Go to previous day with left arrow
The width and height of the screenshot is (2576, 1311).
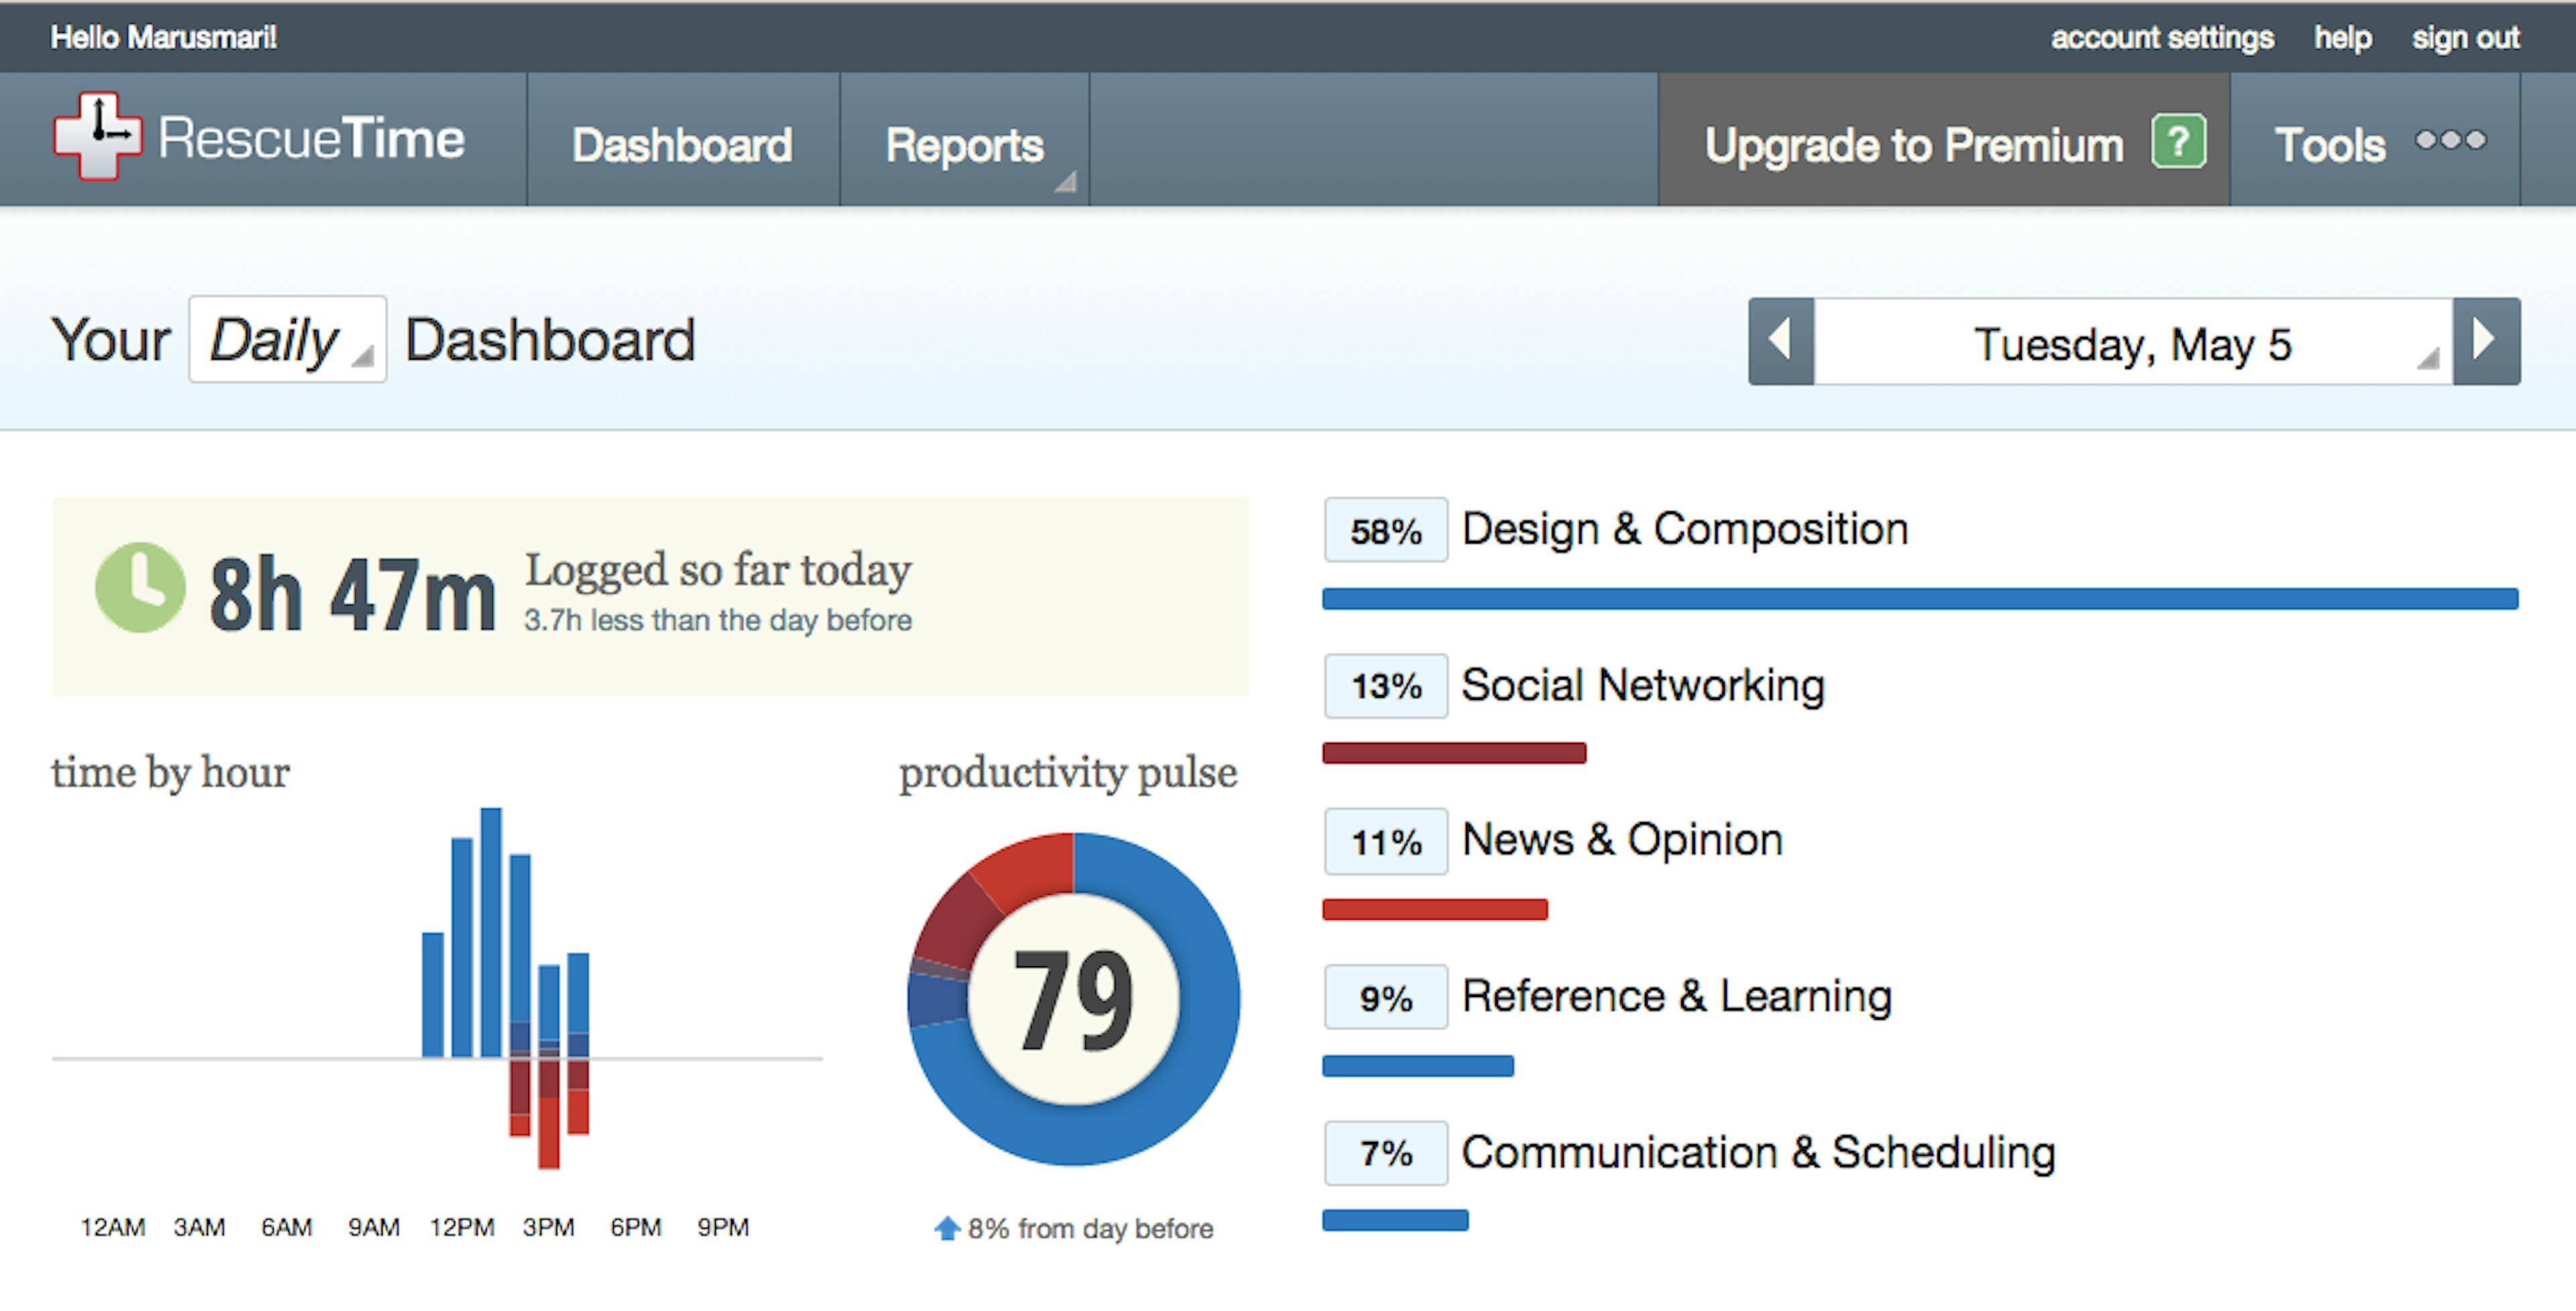tap(1780, 341)
